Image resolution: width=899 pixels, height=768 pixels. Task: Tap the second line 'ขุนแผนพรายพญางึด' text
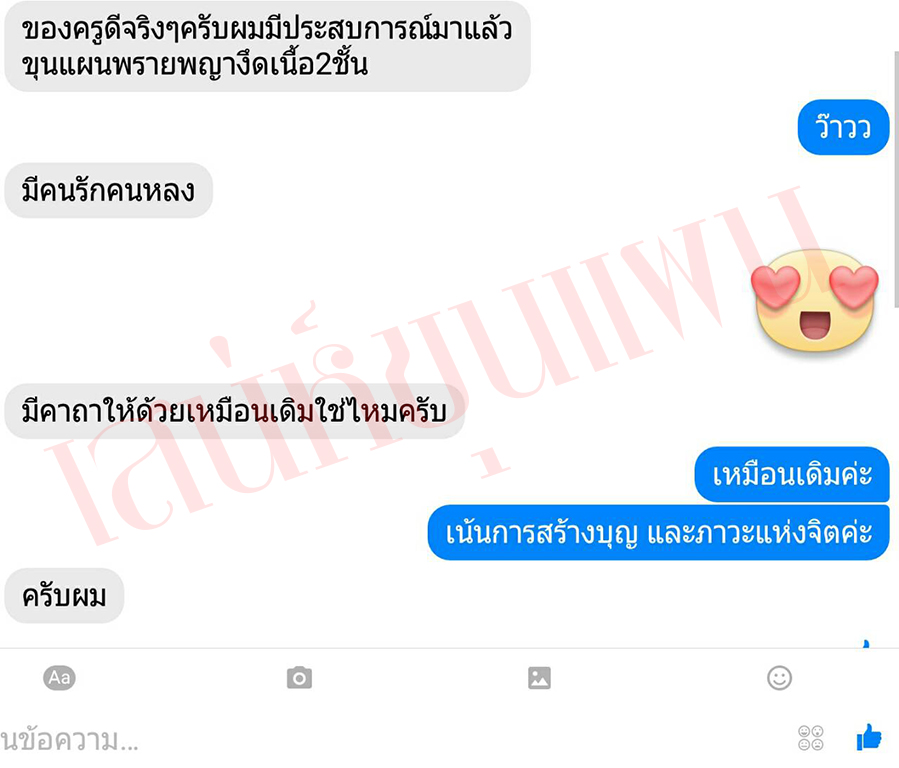coord(195,64)
